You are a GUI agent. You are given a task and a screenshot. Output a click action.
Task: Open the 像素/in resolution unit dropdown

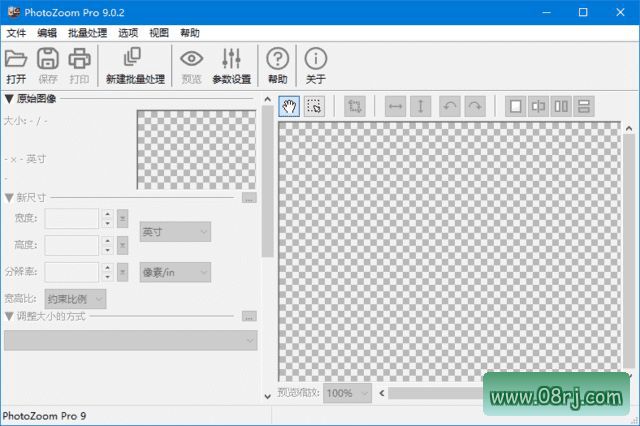175,272
